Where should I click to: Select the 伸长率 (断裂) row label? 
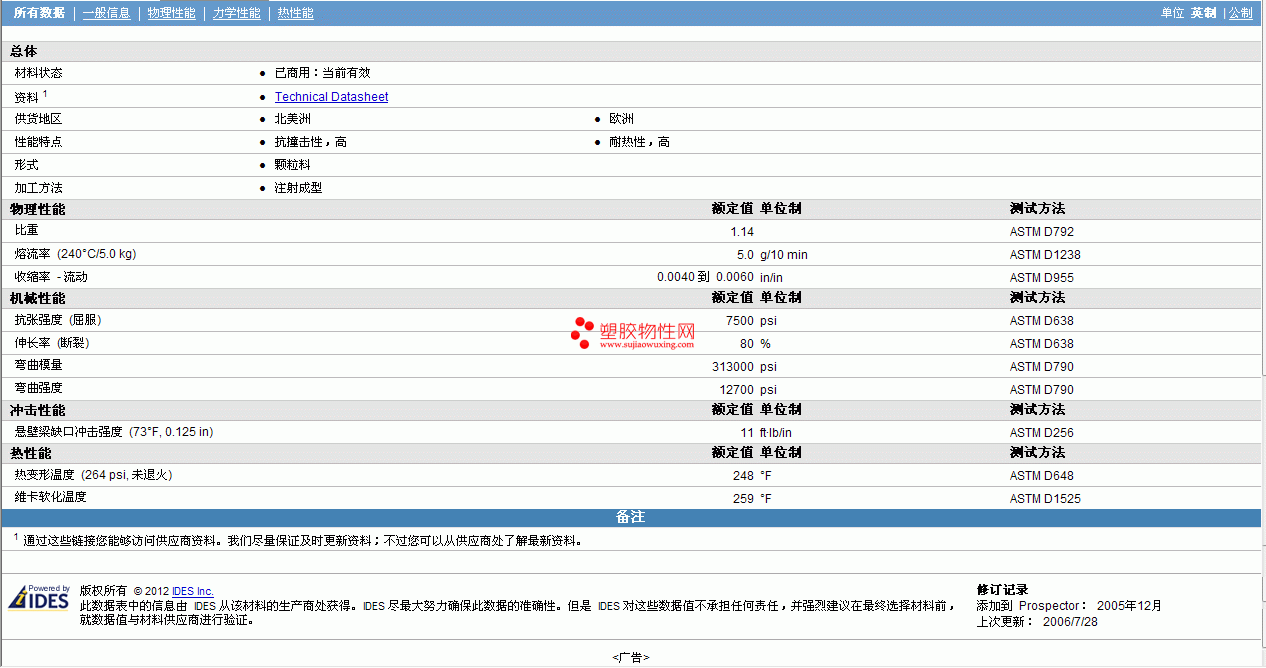[52, 343]
